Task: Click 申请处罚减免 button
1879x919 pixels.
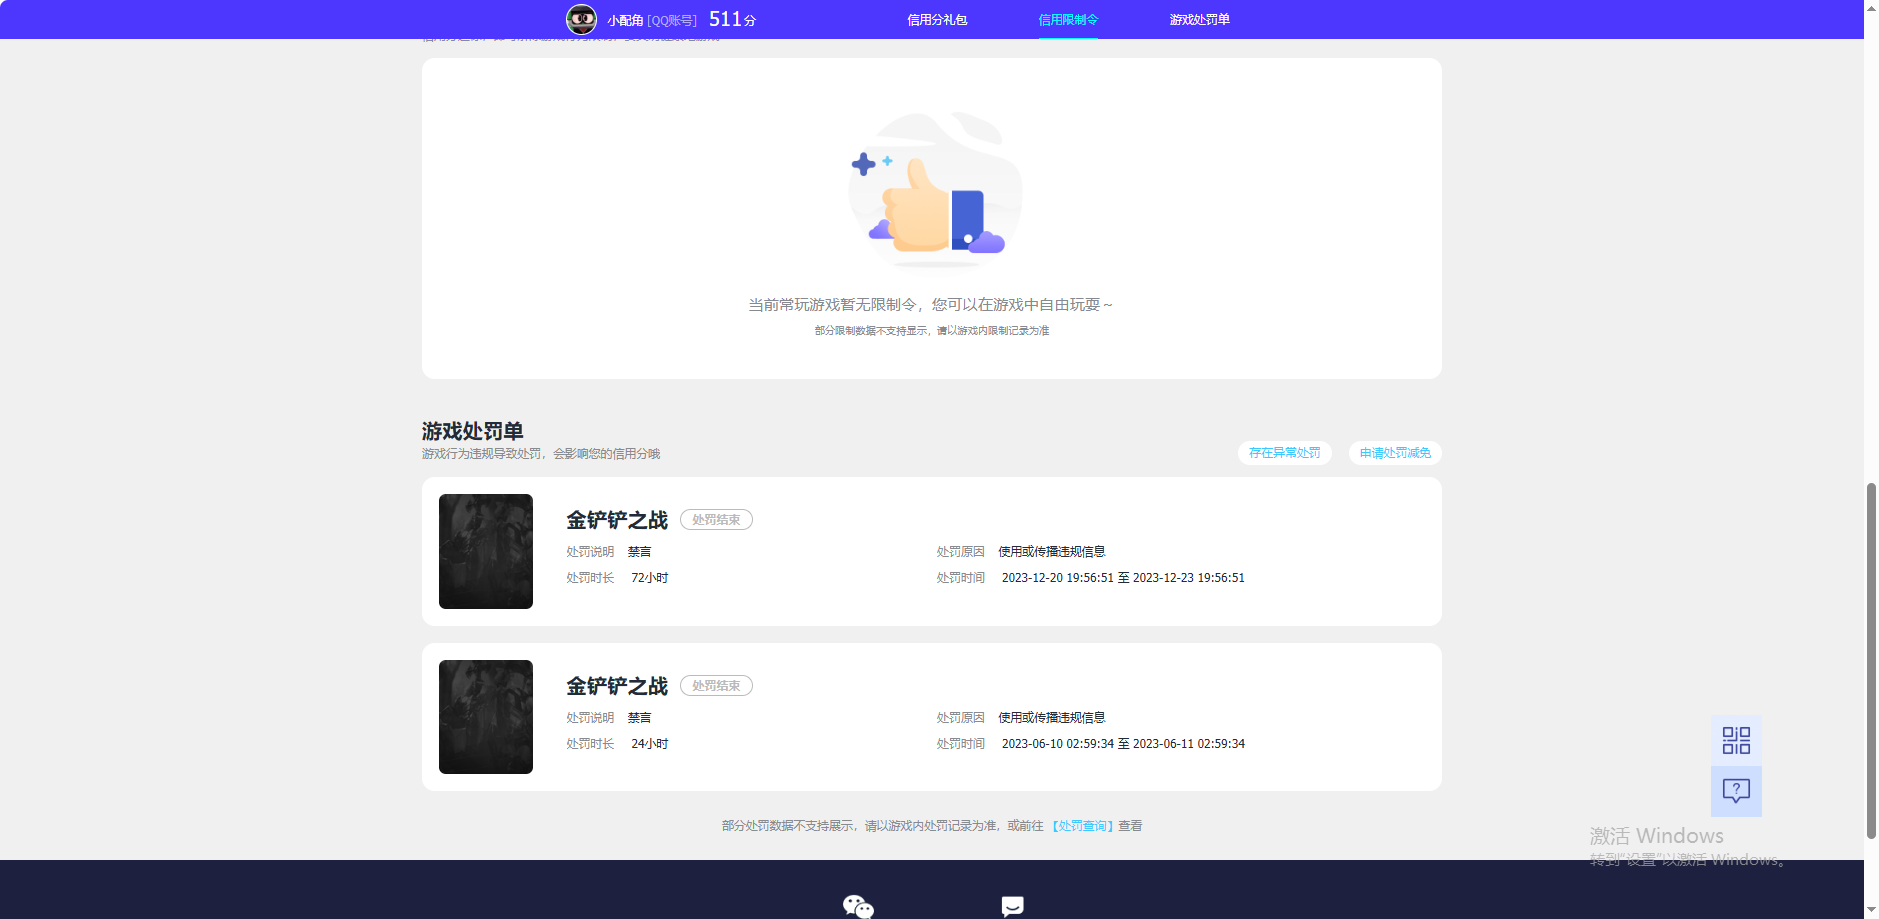Action: click(1395, 453)
